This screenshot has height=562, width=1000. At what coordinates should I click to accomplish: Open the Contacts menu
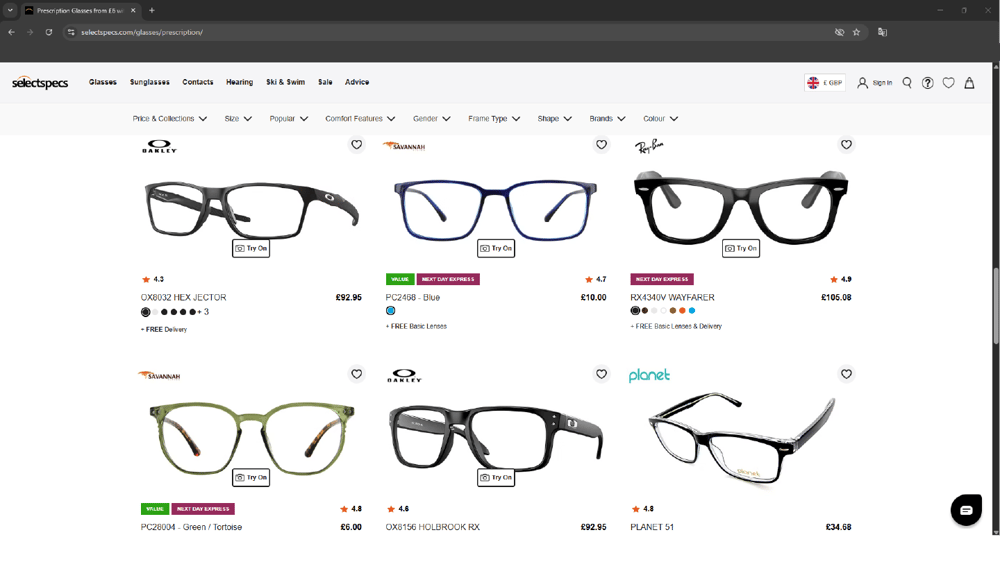point(198,82)
